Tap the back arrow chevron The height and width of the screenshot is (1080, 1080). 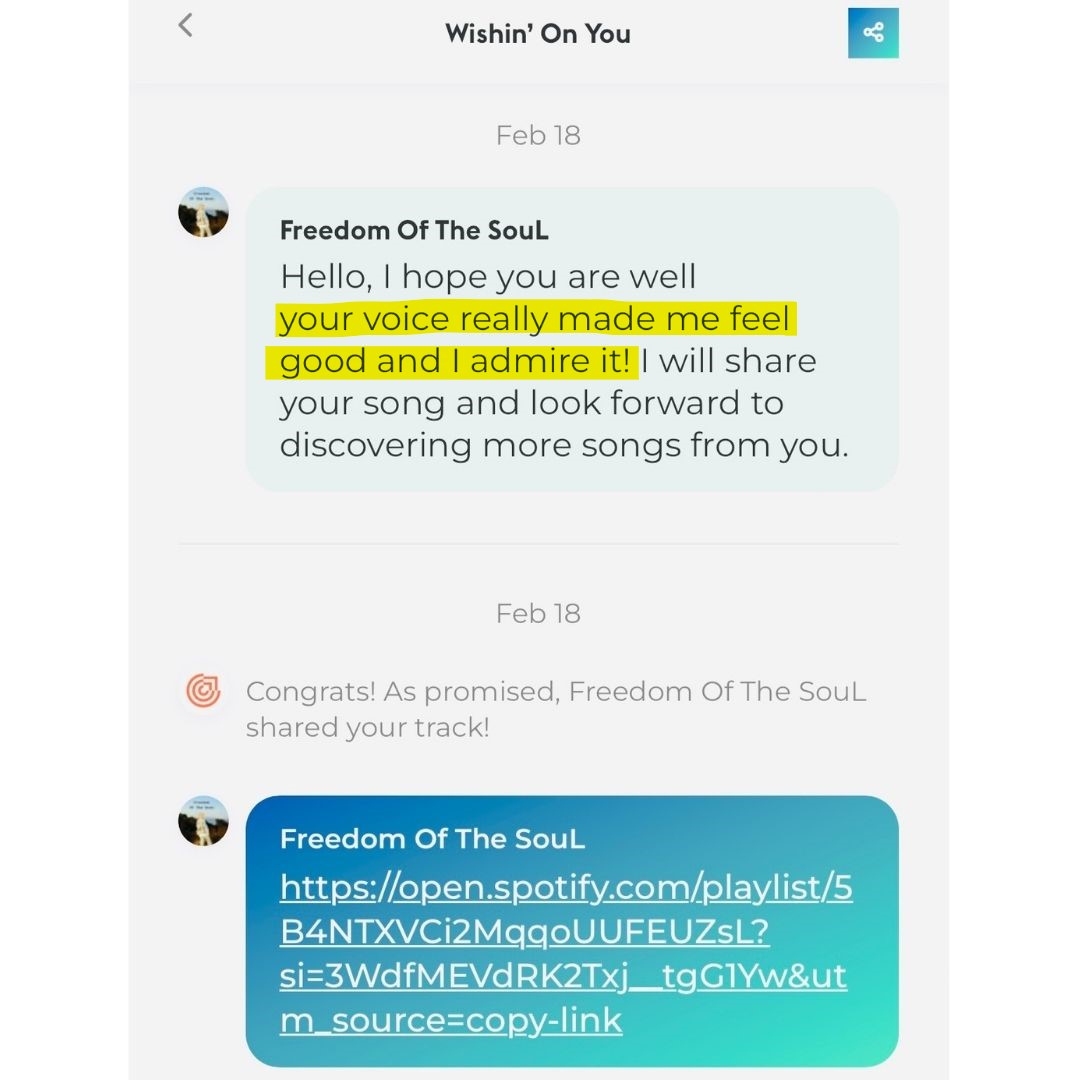tap(185, 25)
